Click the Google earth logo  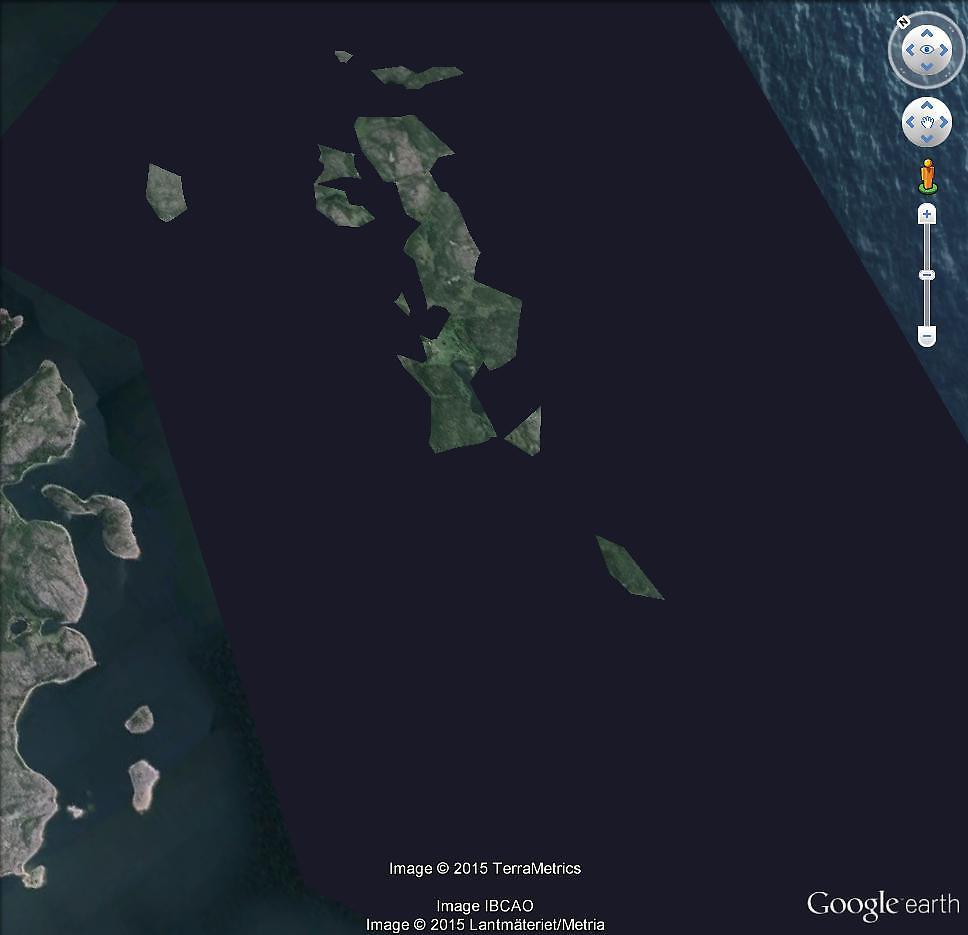[x=883, y=905]
